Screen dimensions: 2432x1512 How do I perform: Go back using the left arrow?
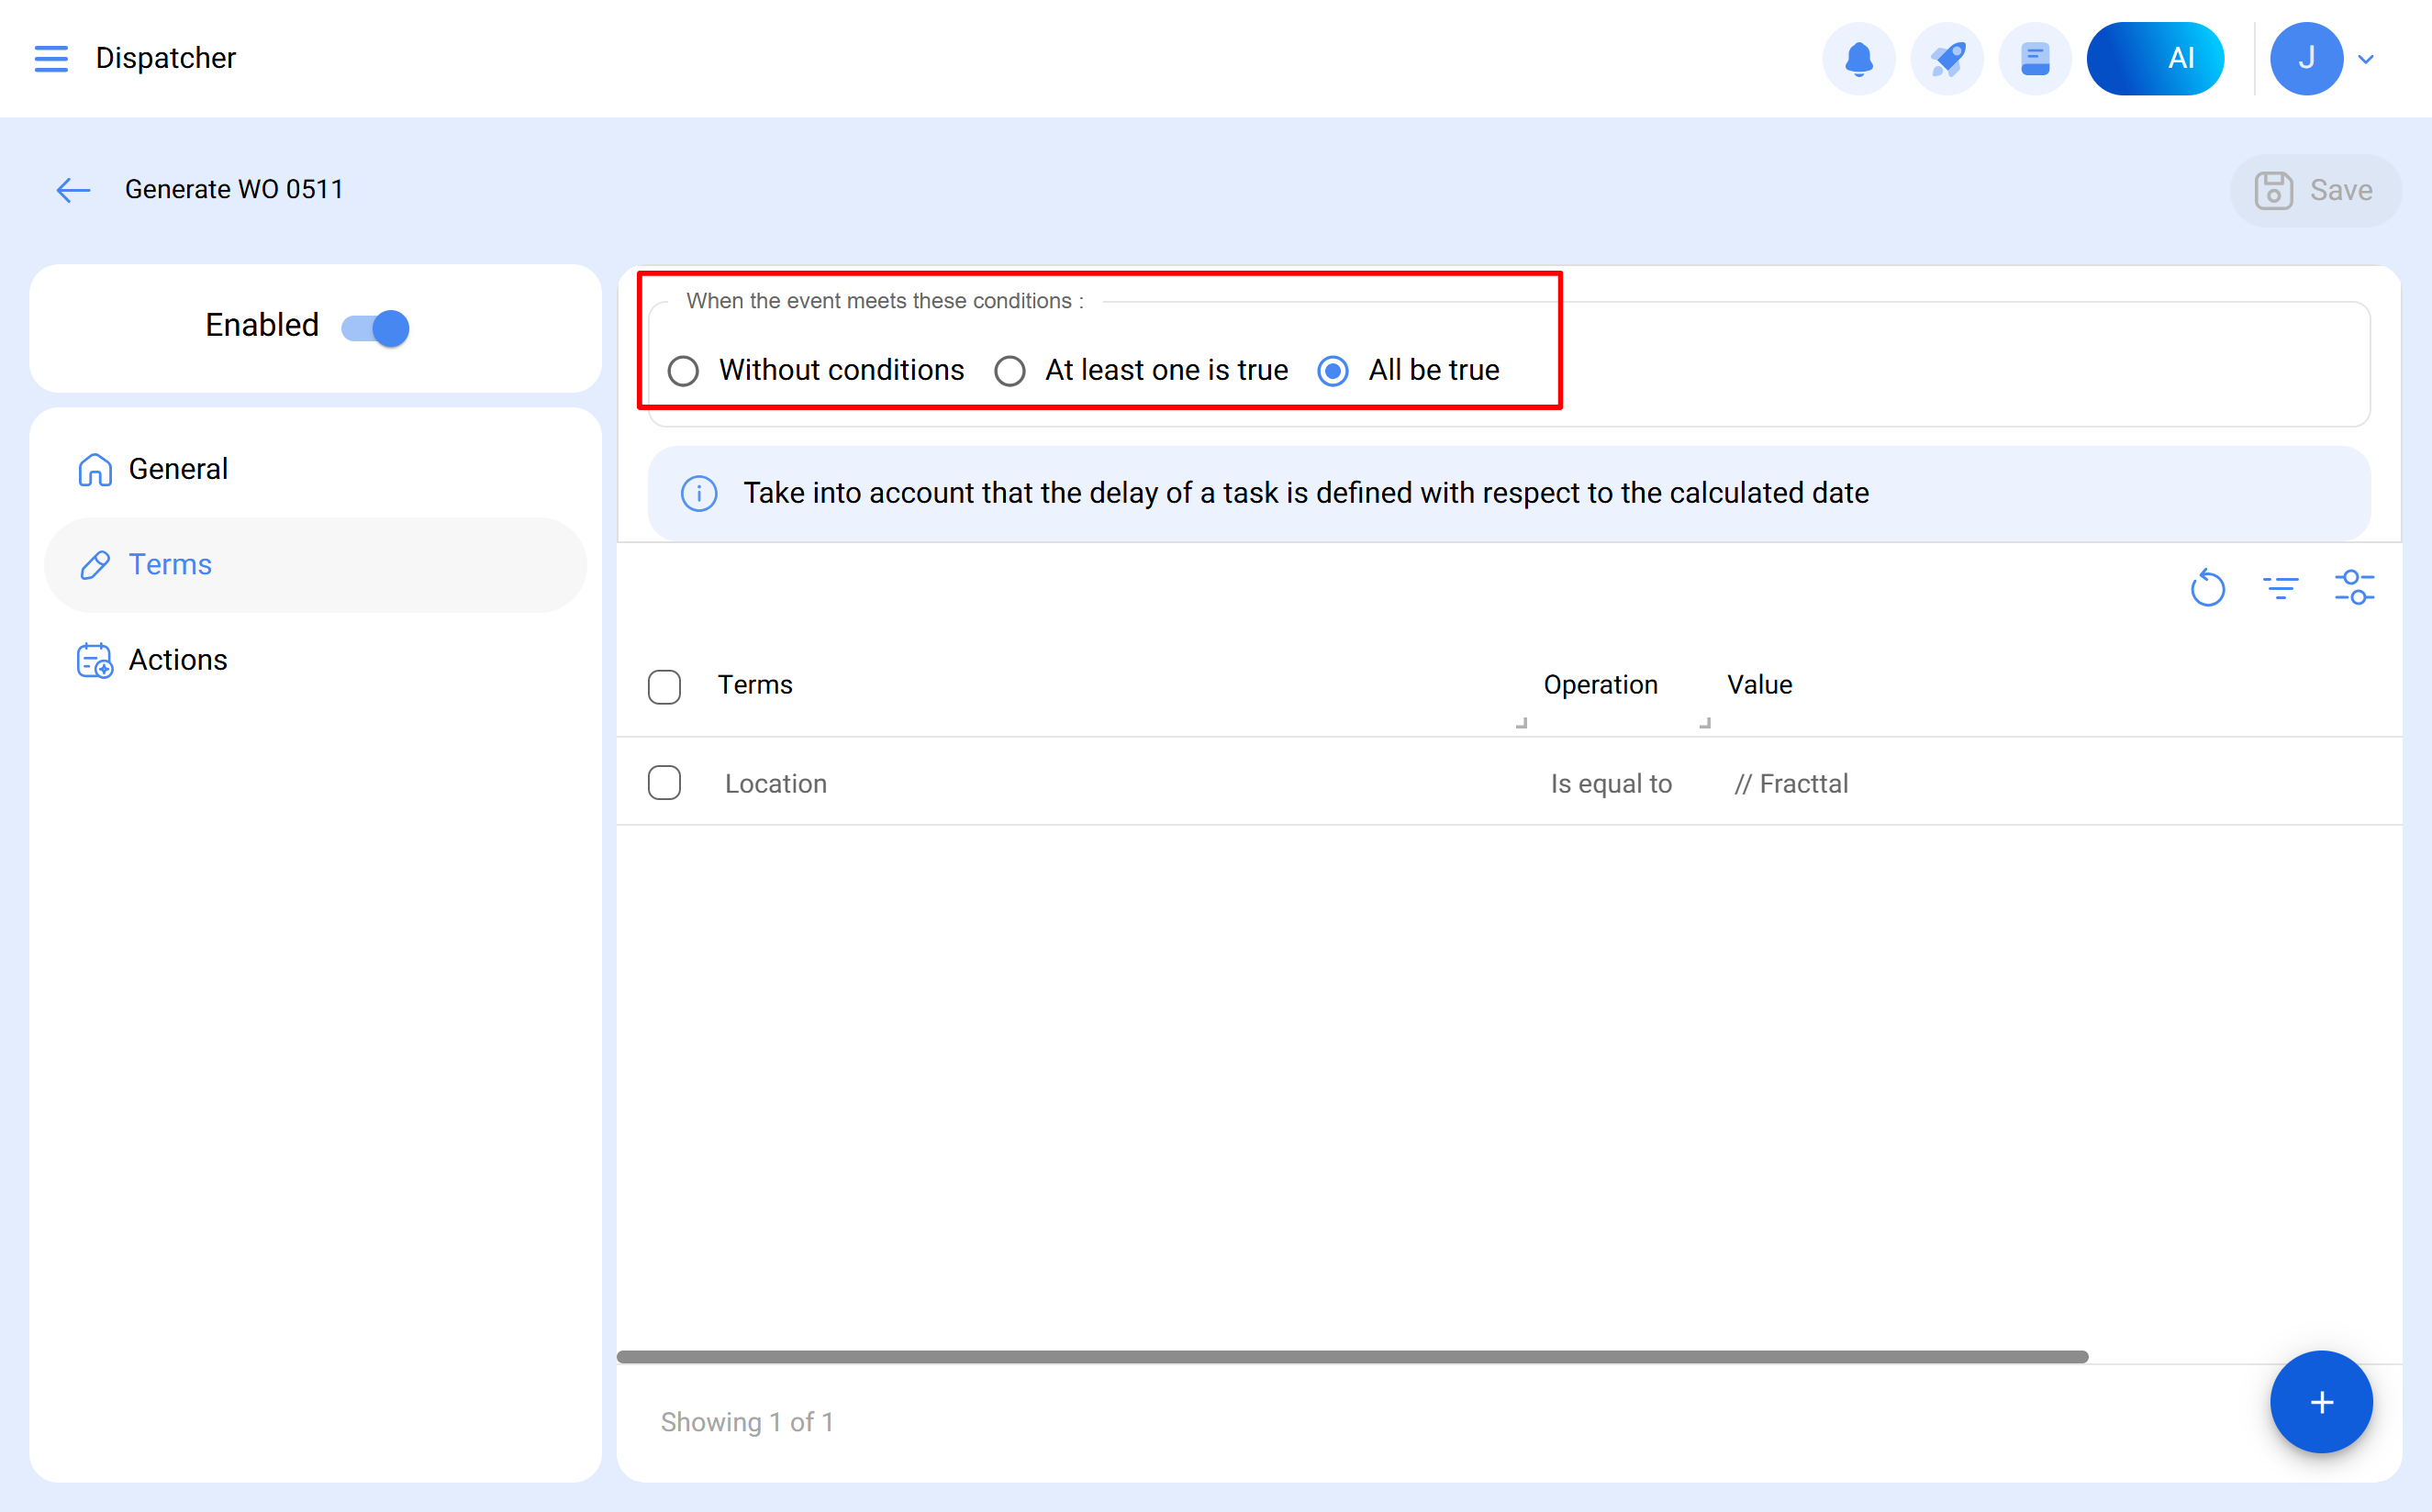73,190
